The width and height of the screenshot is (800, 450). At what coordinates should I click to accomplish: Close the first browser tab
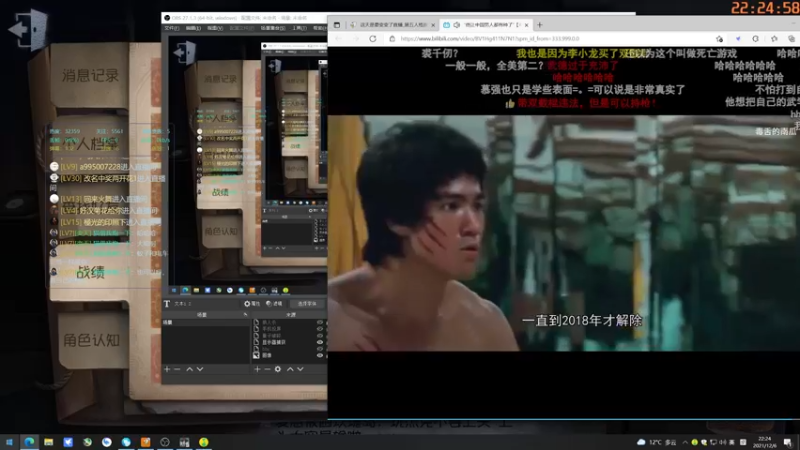pyautogui.click(x=433, y=25)
